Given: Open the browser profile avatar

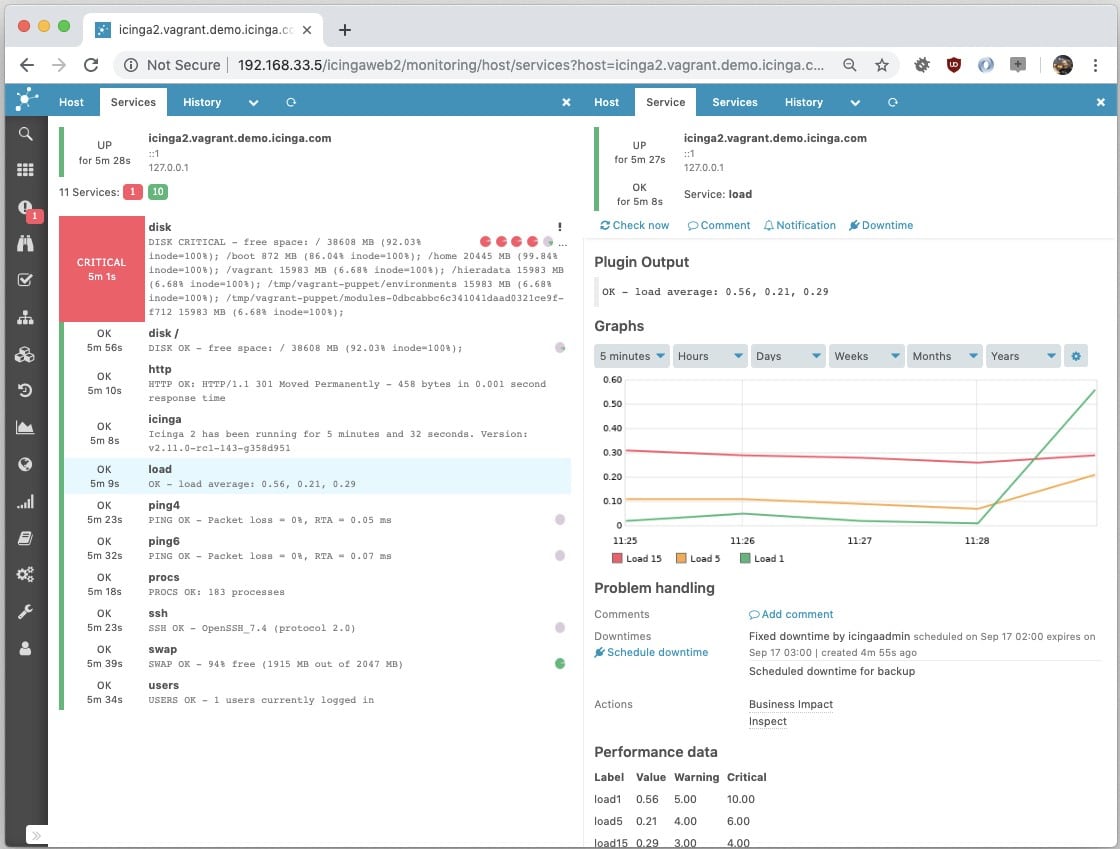Looking at the screenshot, I should tap(1062, 65).
